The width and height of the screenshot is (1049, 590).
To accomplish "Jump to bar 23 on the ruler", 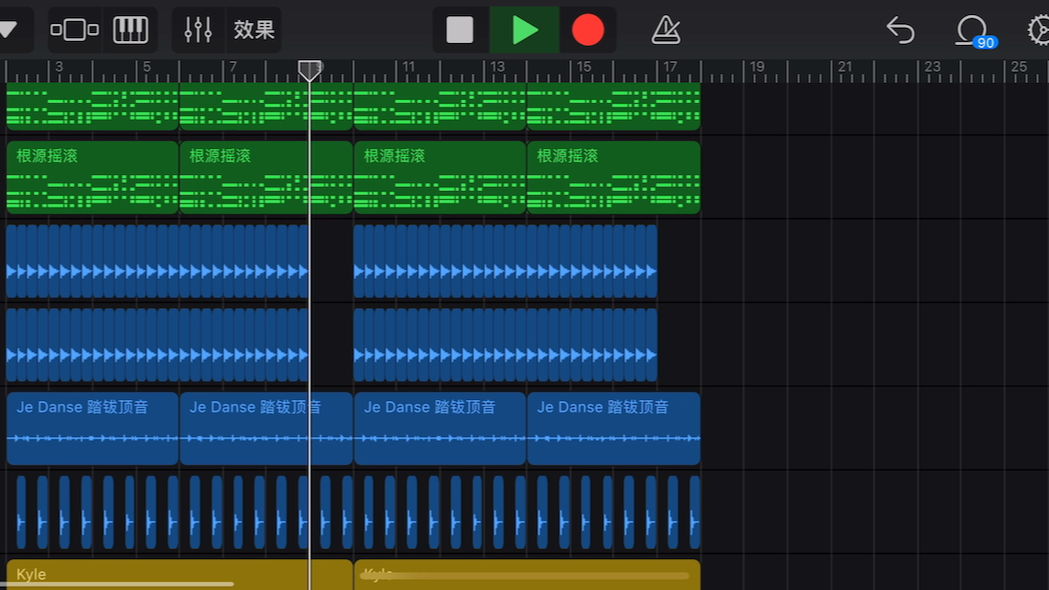I will click(x=932, y=67).
